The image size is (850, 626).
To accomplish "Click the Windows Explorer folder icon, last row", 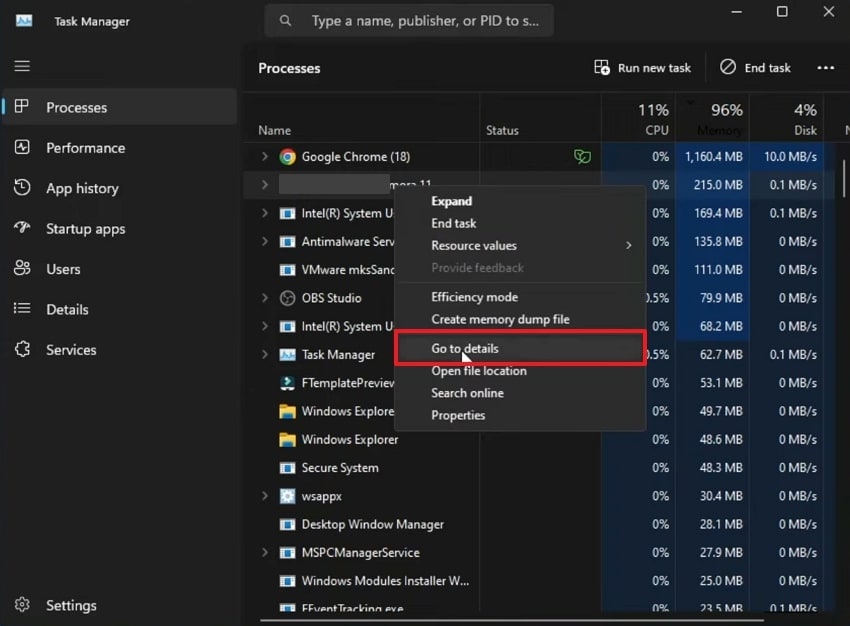I will (x=287, y=440).
